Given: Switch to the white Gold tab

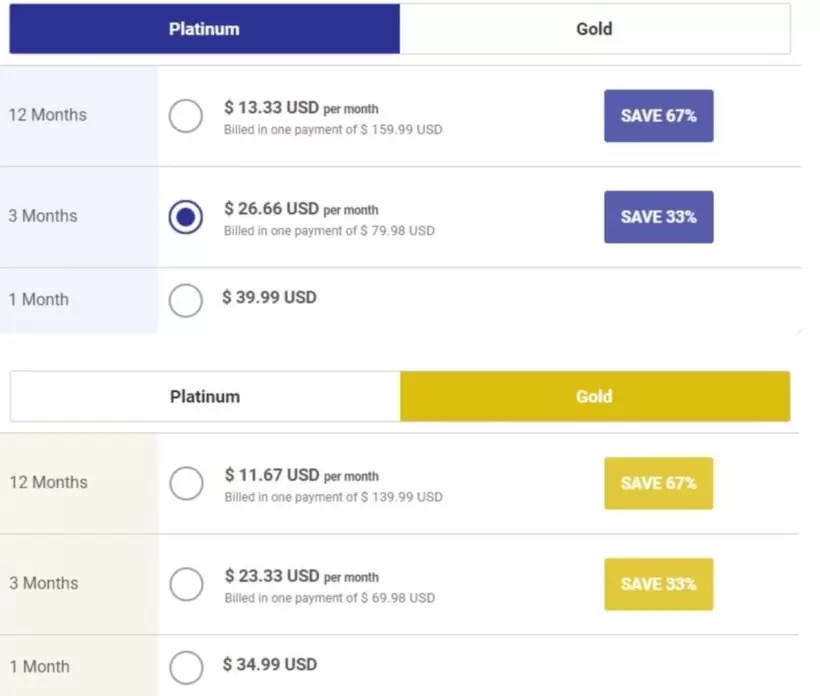Looking at the screenshot, I should (594, 29).
